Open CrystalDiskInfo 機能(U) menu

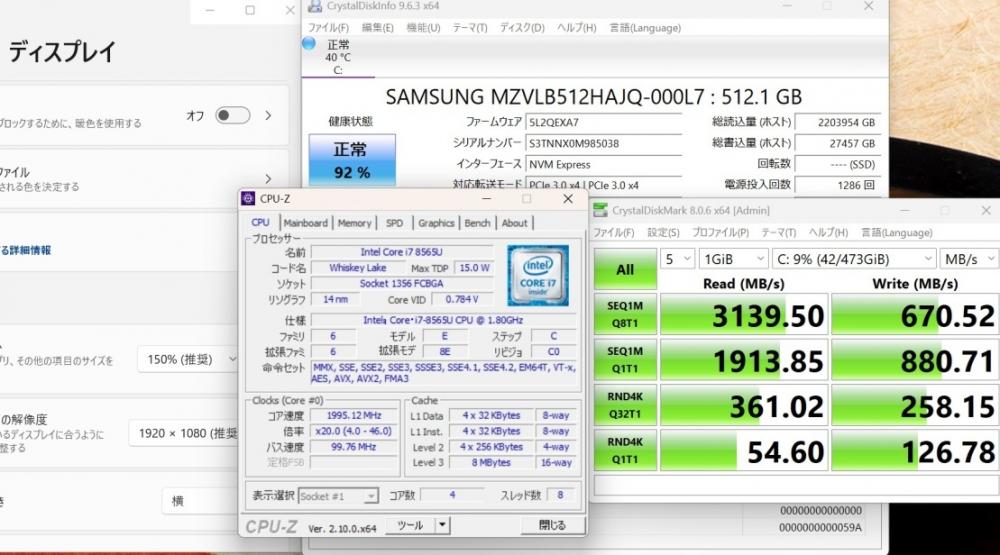click(423, 27)
